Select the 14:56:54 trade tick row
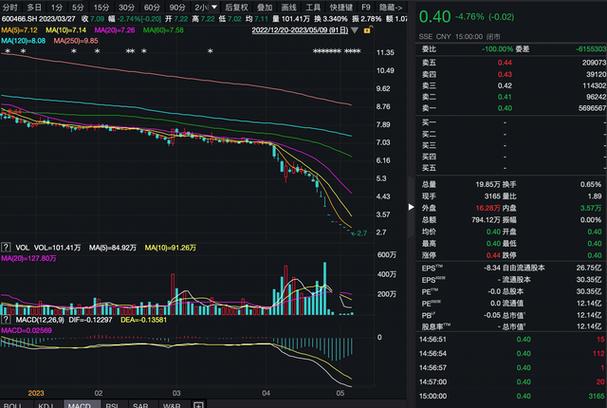 [x=512, y=353]
